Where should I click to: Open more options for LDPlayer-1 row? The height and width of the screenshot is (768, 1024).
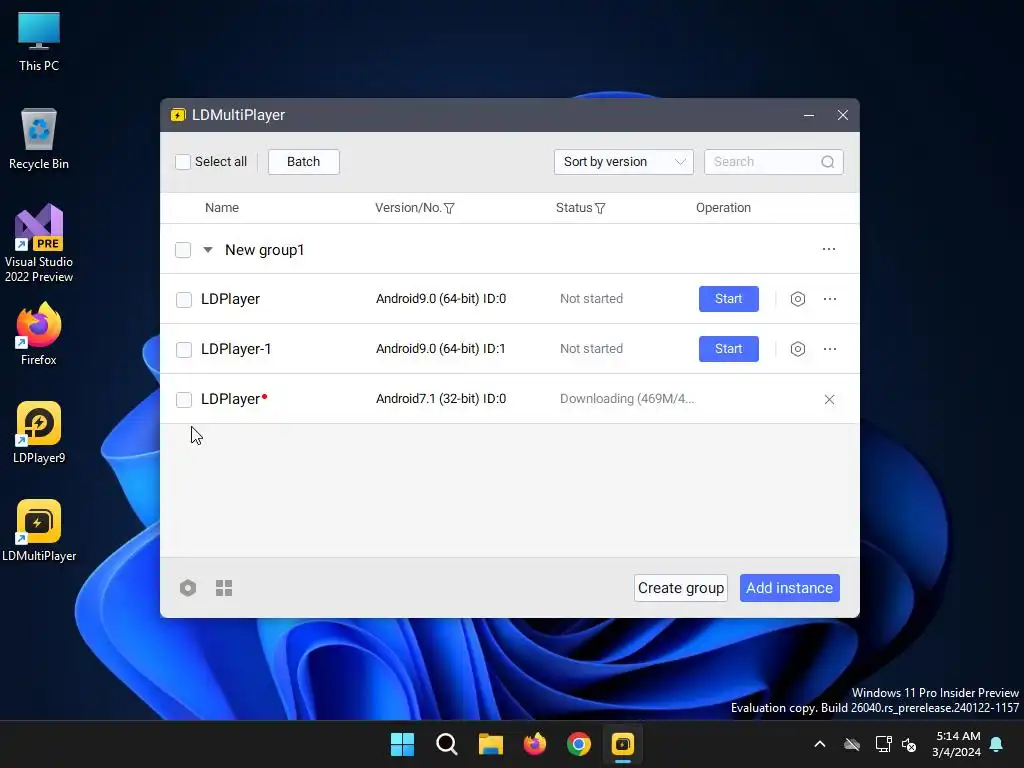829,349
